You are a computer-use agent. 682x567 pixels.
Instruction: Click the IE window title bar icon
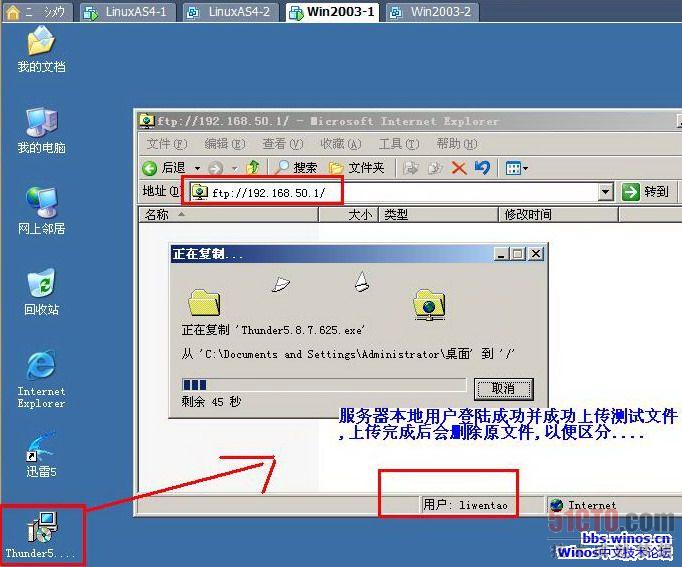coord(147,121)
